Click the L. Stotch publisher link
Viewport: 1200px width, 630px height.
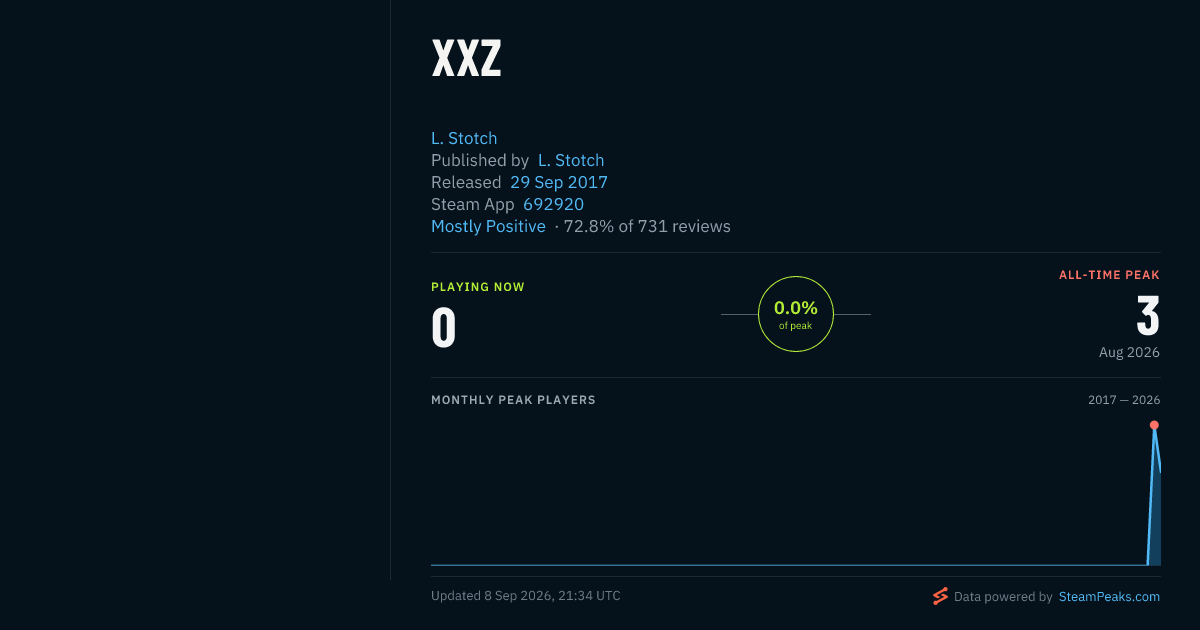click(571, 160)
